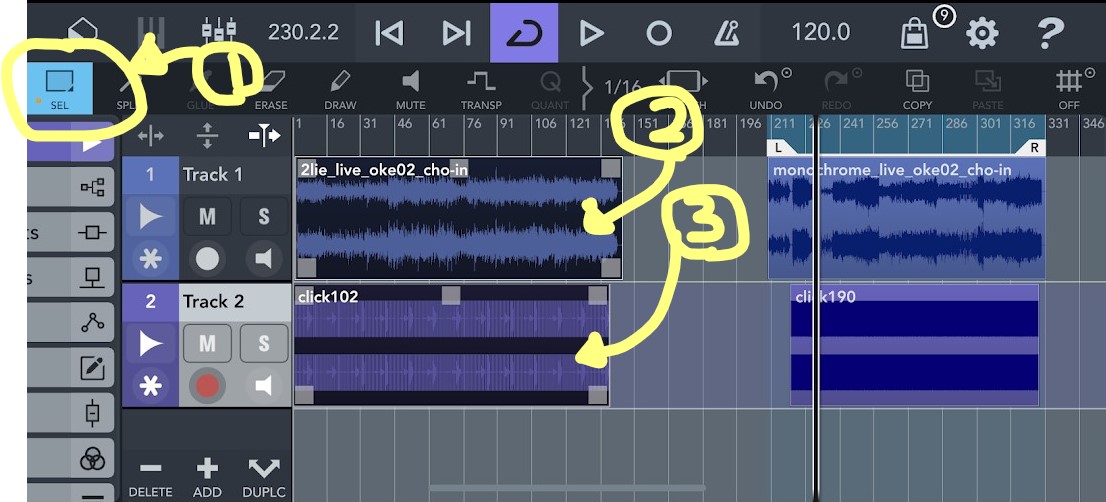Choose the MUTE speaker tool in toolbar
The width and height of the screenshot is (1106, 502).
pyautogui.click(x=411, y=89)
